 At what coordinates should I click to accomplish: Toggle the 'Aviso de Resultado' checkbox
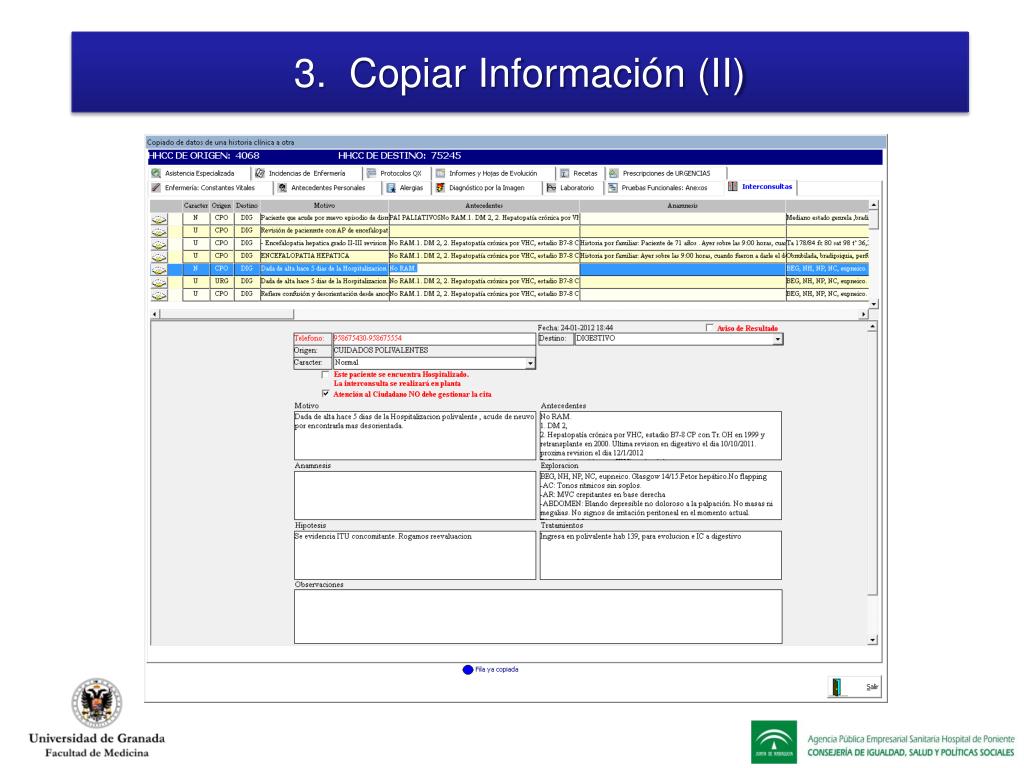pyautogui.click(x=710, y=328)
